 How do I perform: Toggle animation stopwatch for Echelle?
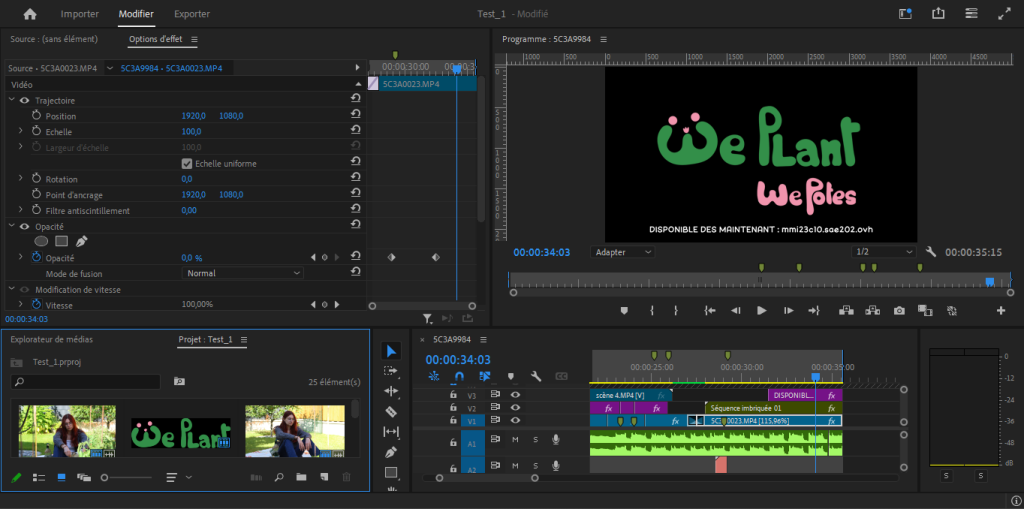[x=36, y=131]
